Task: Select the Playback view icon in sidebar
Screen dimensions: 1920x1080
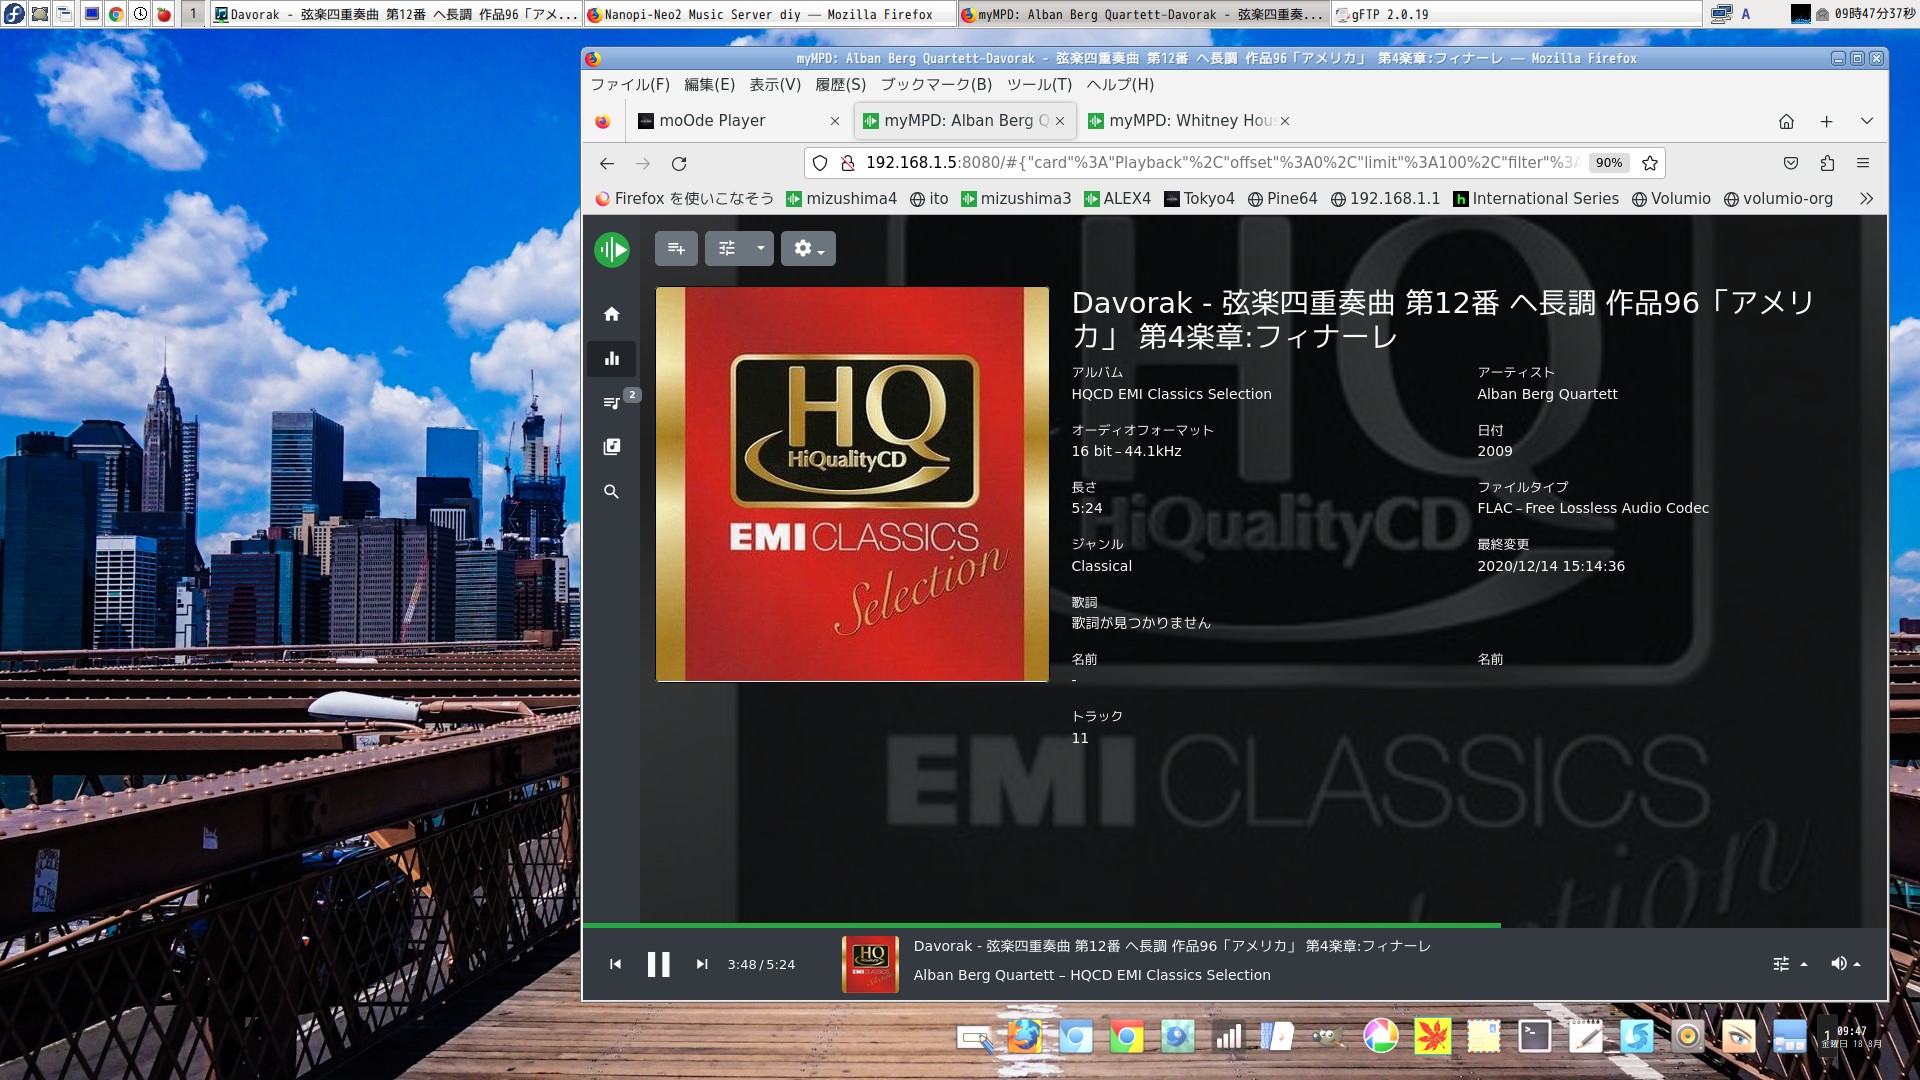Action: click(x=611, y=358)
